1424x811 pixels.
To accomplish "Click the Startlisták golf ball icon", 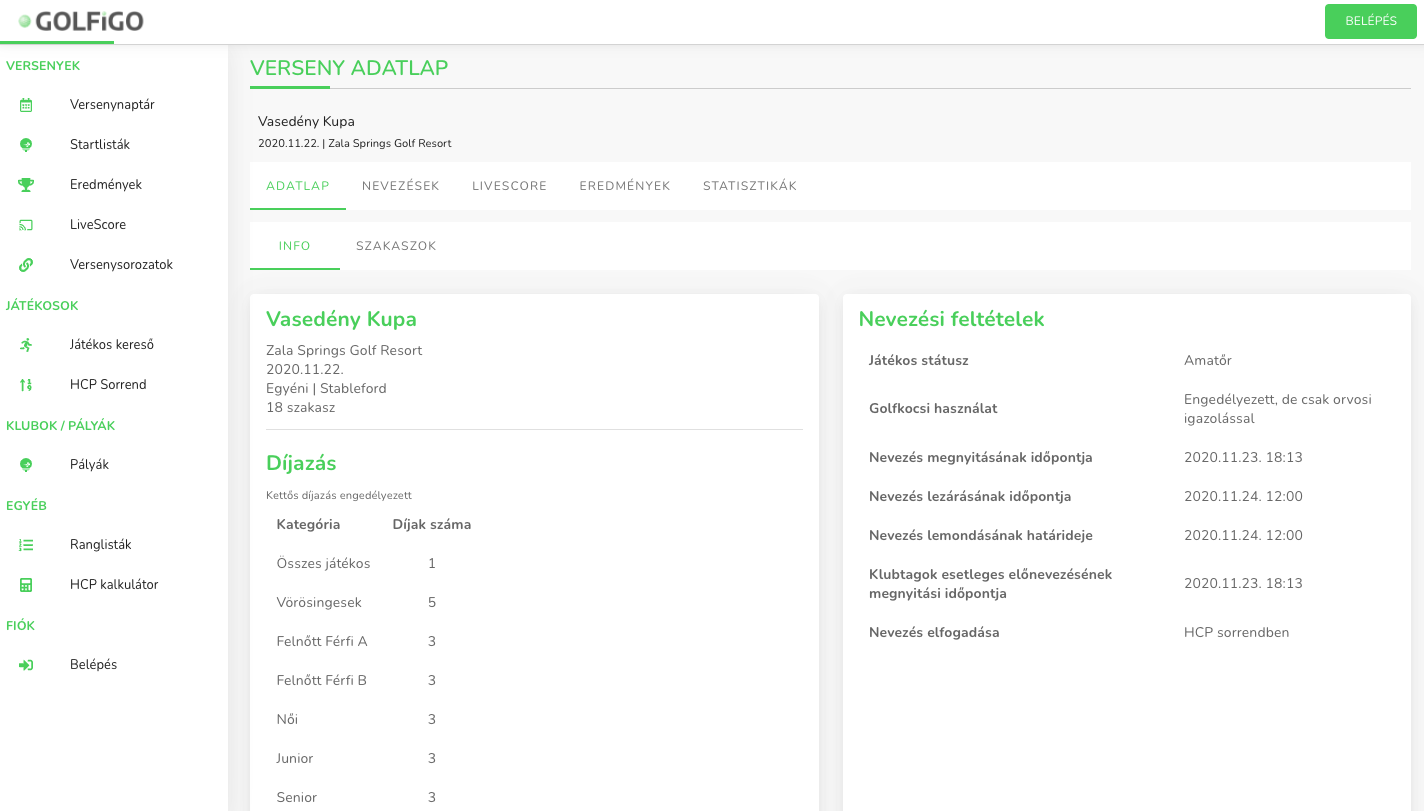I will pos(26,145).
